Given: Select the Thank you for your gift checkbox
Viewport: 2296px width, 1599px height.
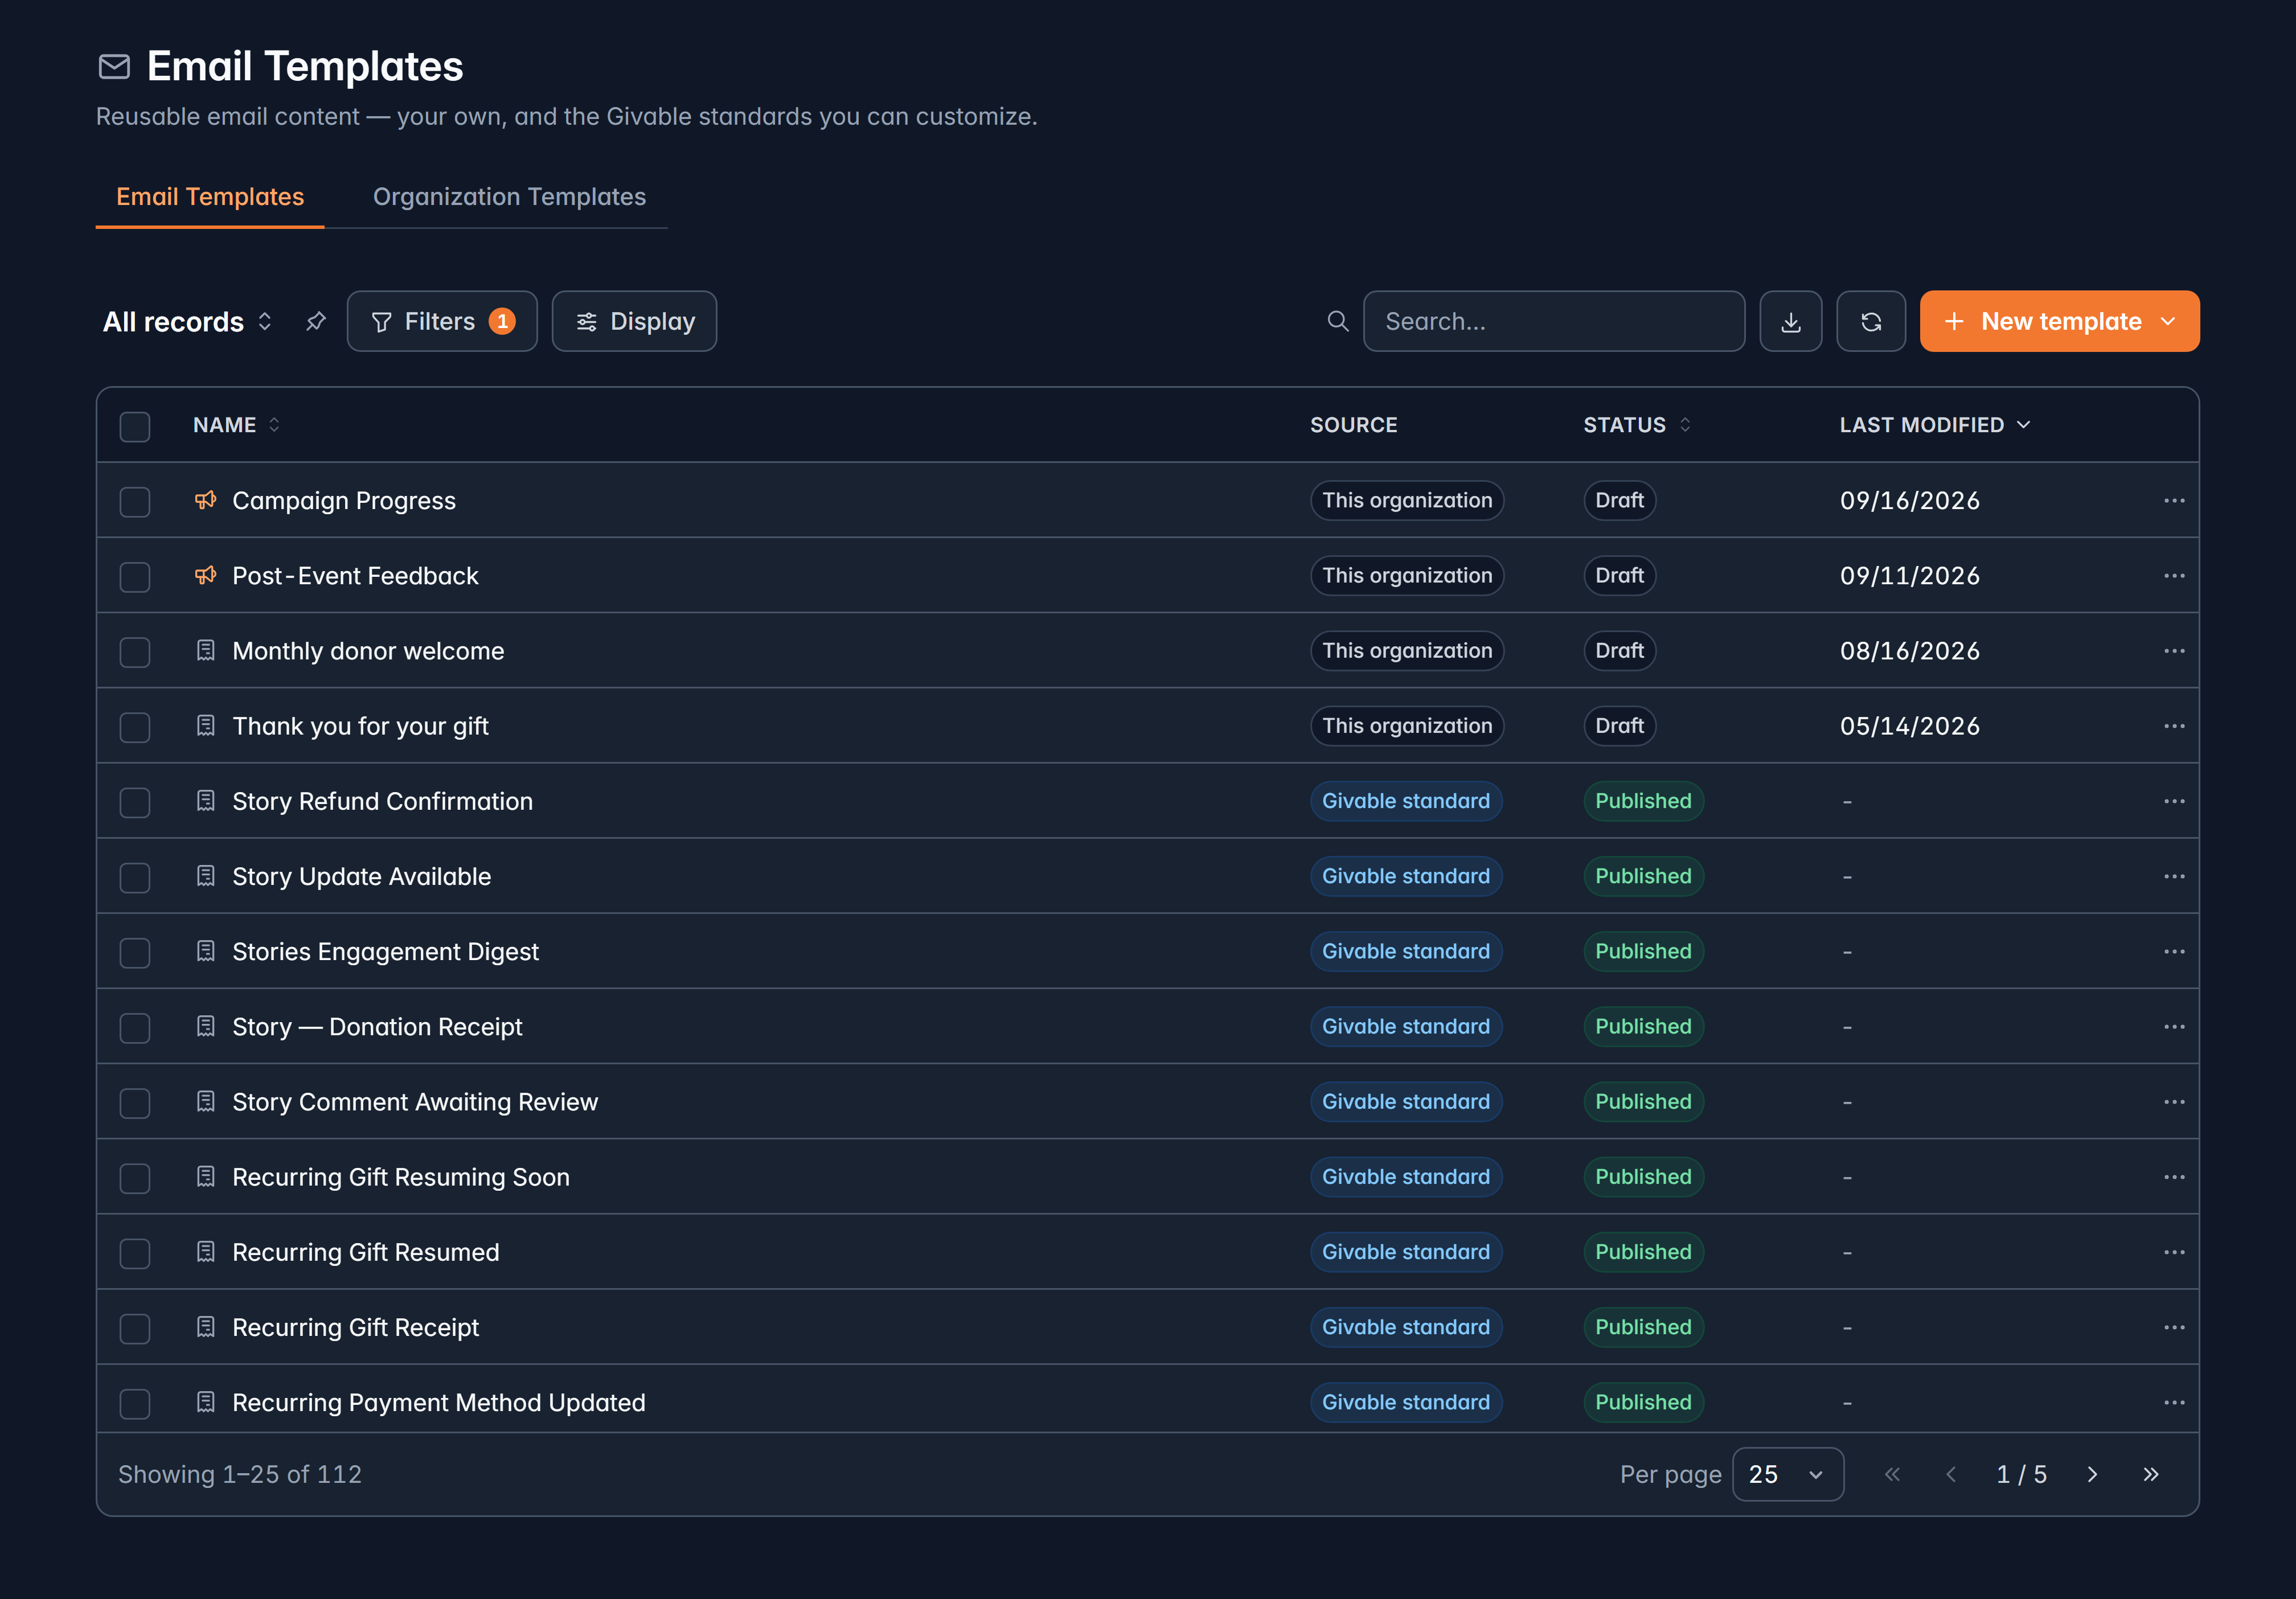Looking at the screenshot, I should 135,727.
